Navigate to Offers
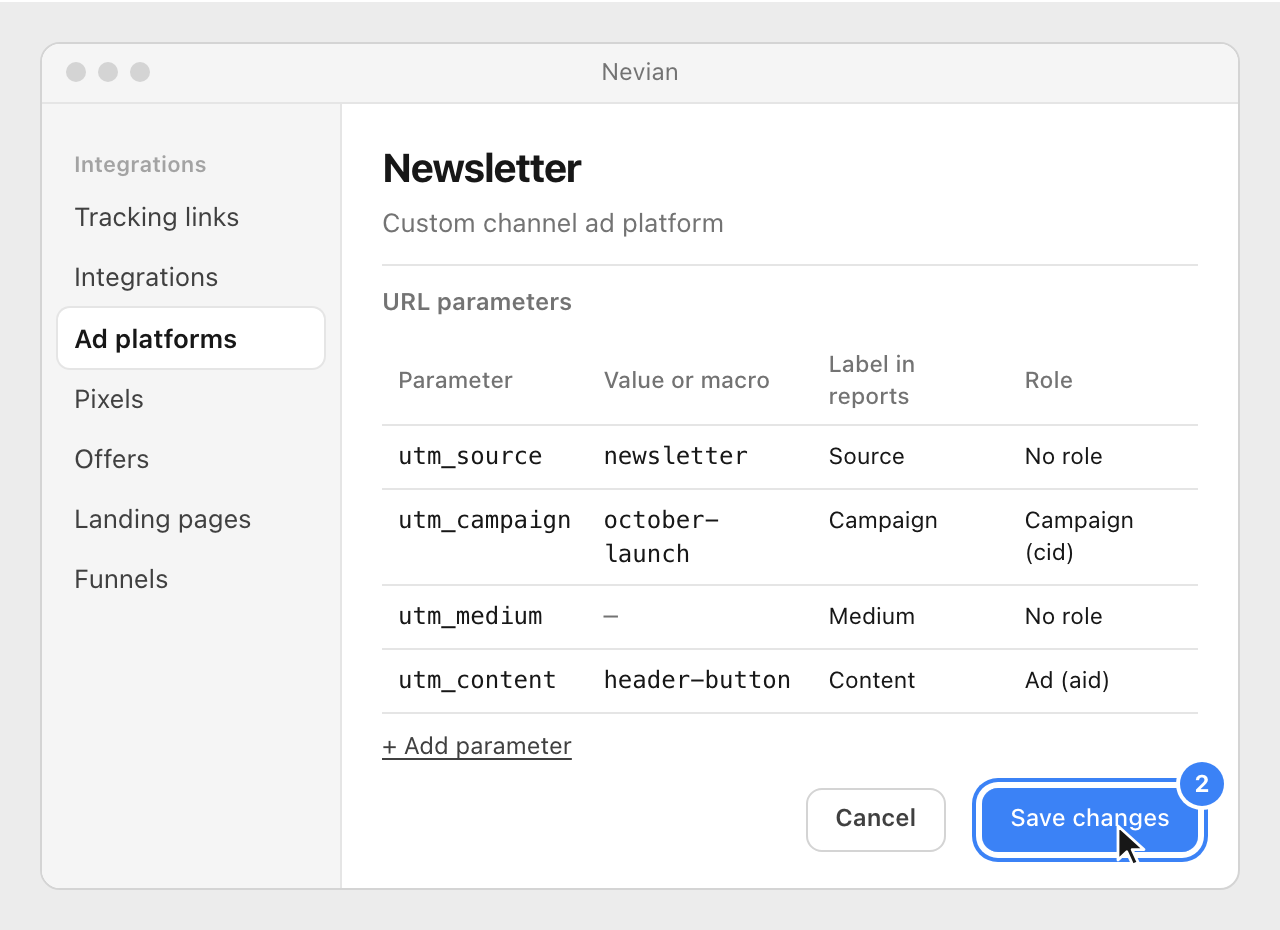Screen dimensions: 1280x930 112,459
